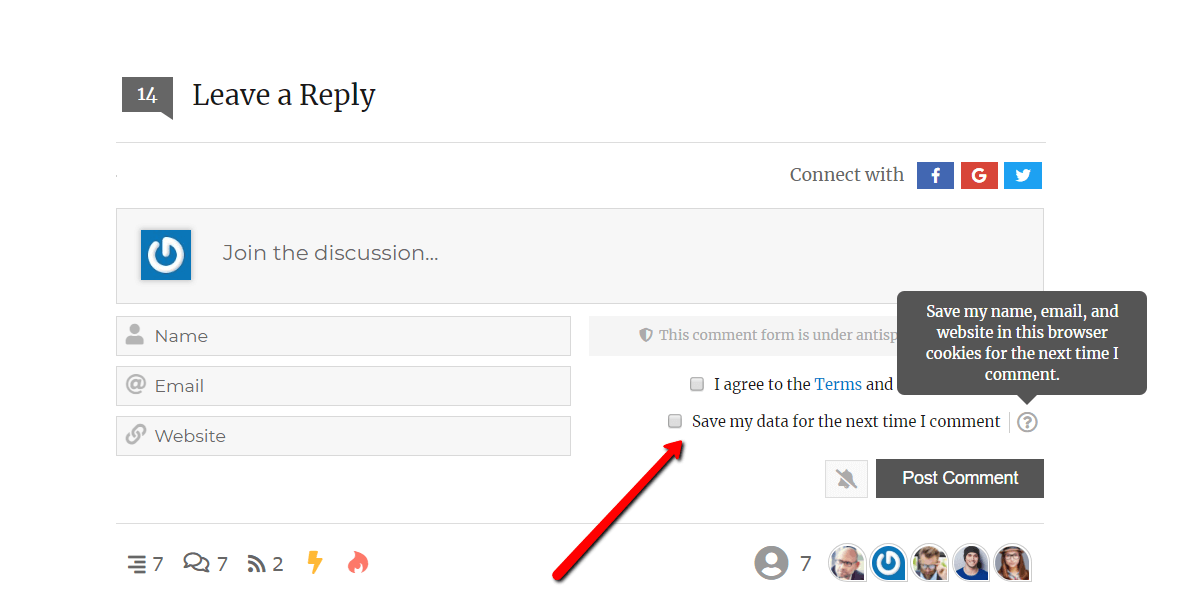Image resolution: width=1180 pixels, height=609 pixels.
Task: Click the replies speech bubbles icon
Action: [196, 563]
